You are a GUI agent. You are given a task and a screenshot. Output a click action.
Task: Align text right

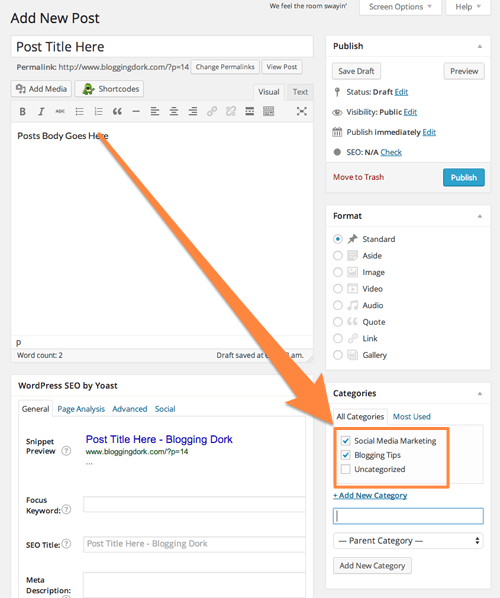pyautogui.click(x=193, y=111)
